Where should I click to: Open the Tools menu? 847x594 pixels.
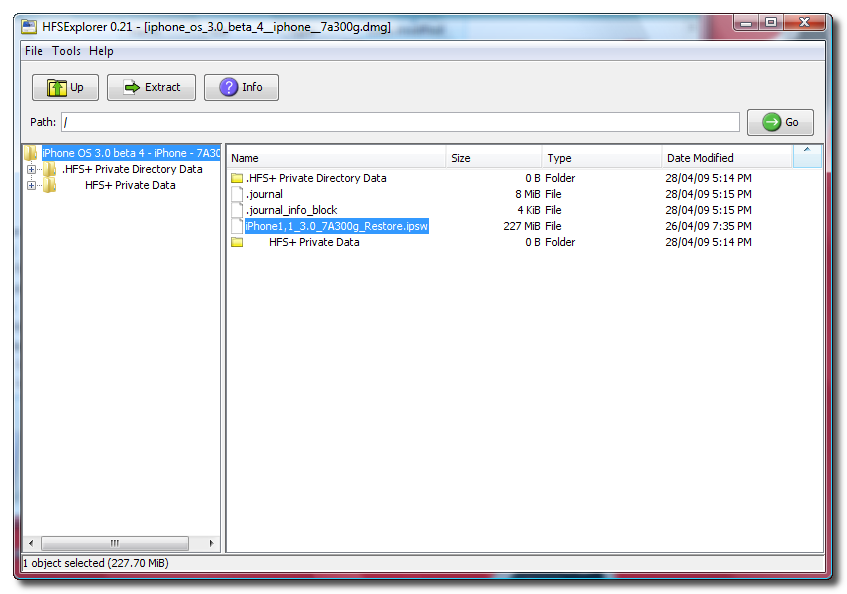(66, 51)
